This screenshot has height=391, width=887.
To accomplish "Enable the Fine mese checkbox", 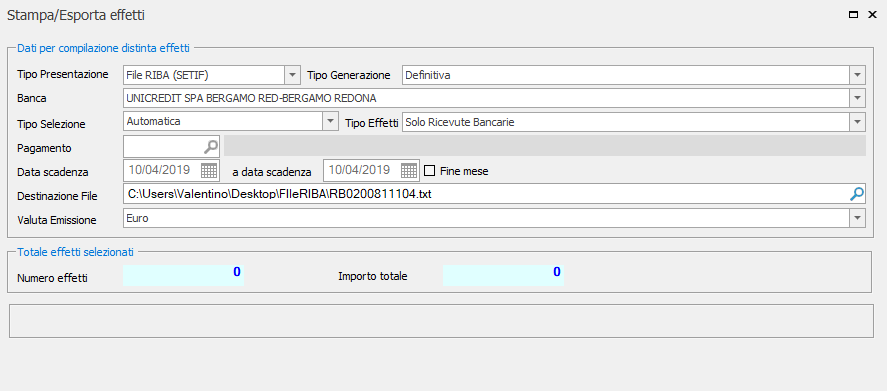I will [429, 170].
